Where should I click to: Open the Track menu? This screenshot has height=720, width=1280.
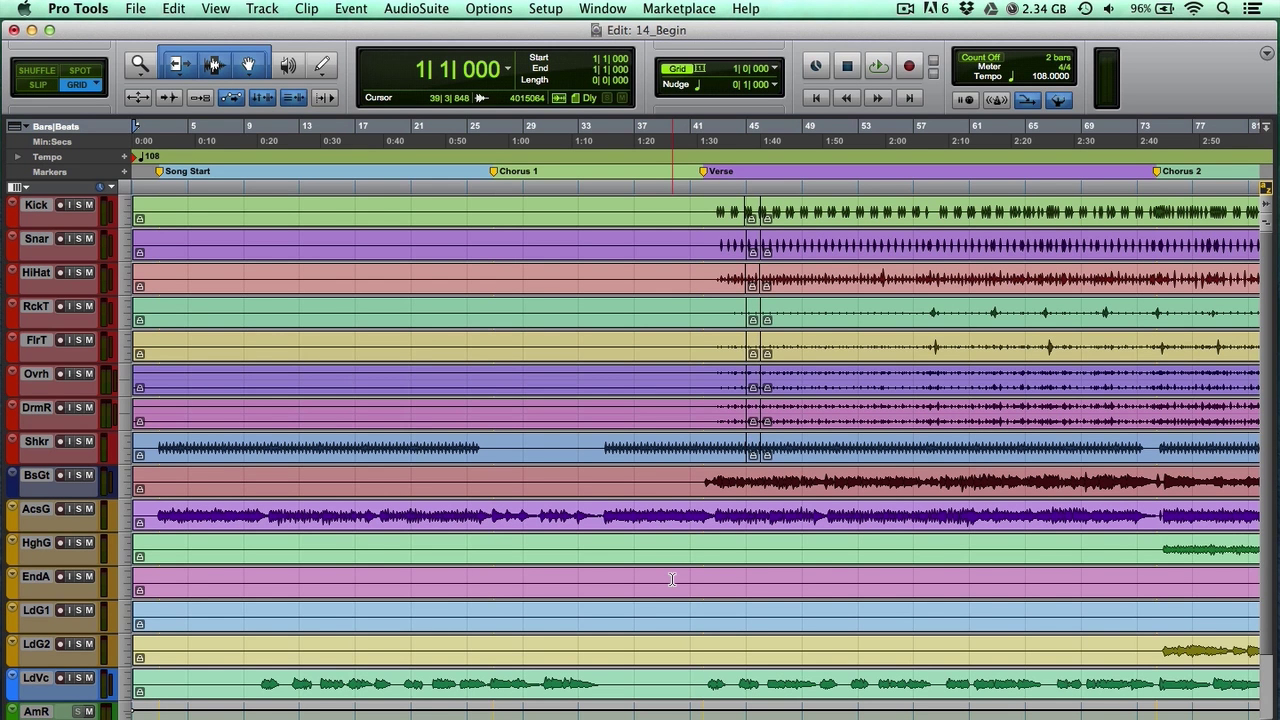(262, 9)
